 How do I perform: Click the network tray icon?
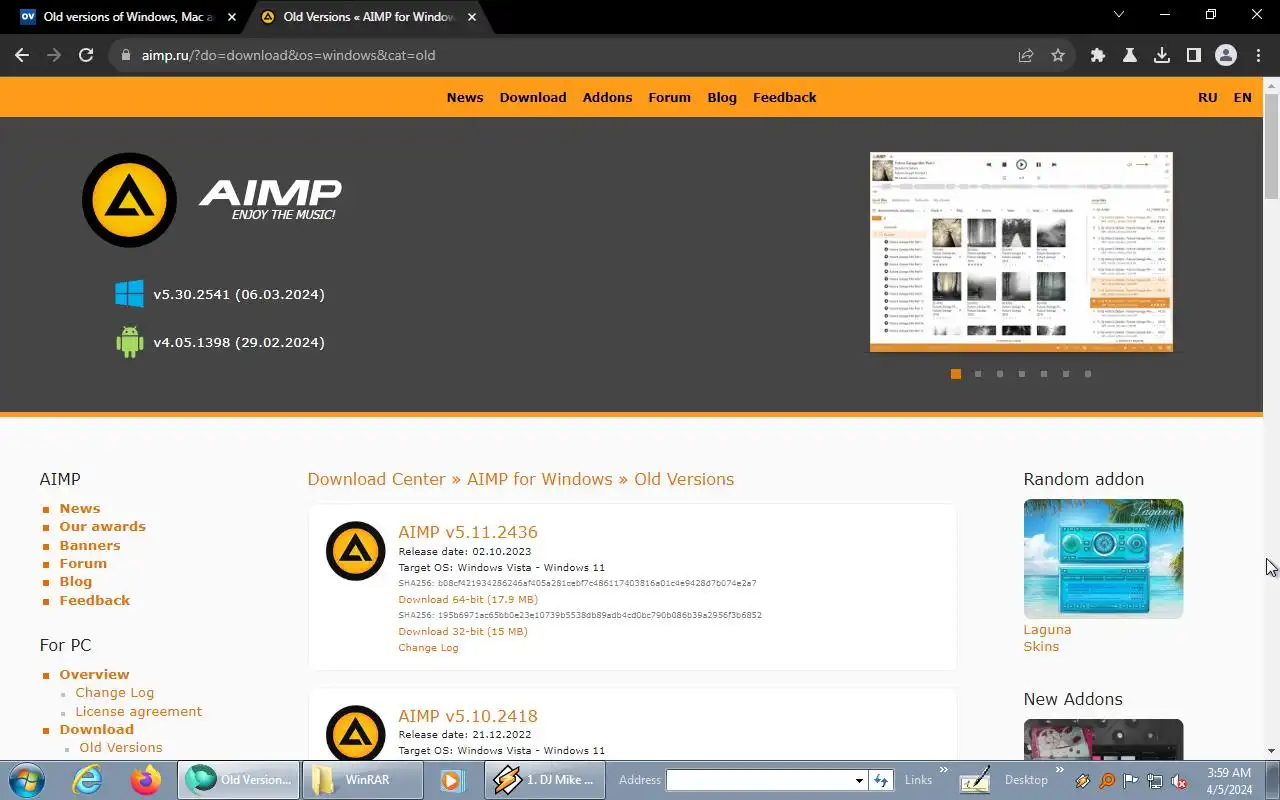1155,781
